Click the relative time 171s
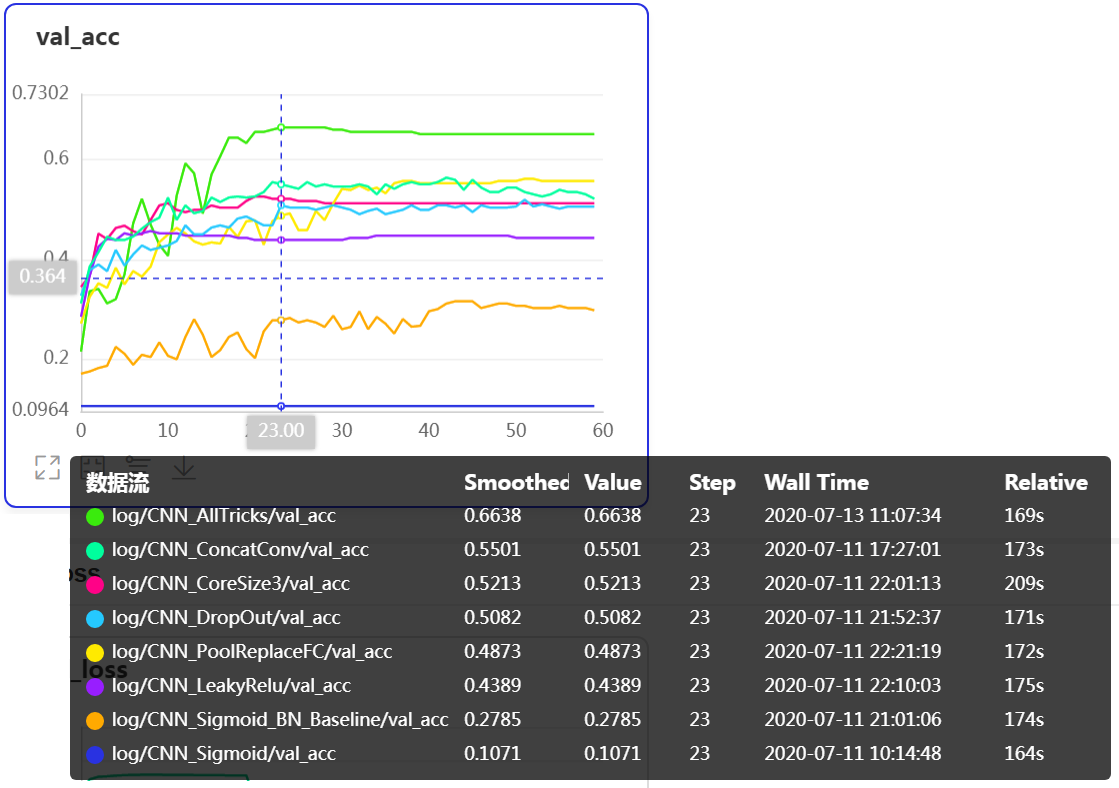The height and width of the screenshot is (788, 1119). [x=1024, y=617]
